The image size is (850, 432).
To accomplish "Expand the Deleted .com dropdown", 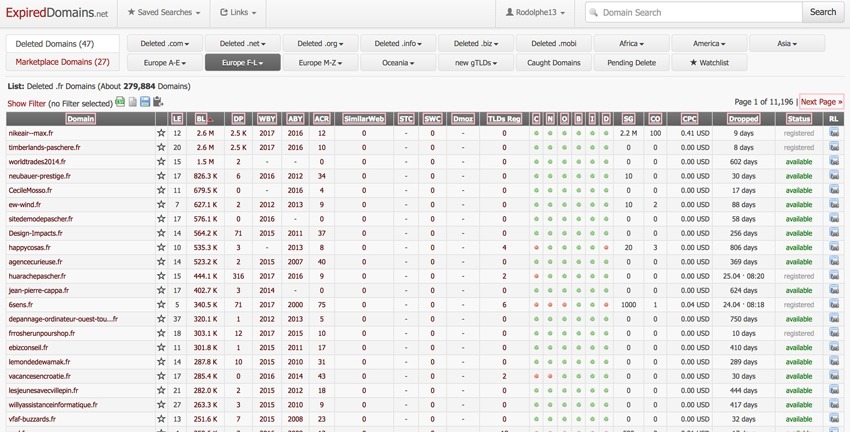I will point(165,43).
